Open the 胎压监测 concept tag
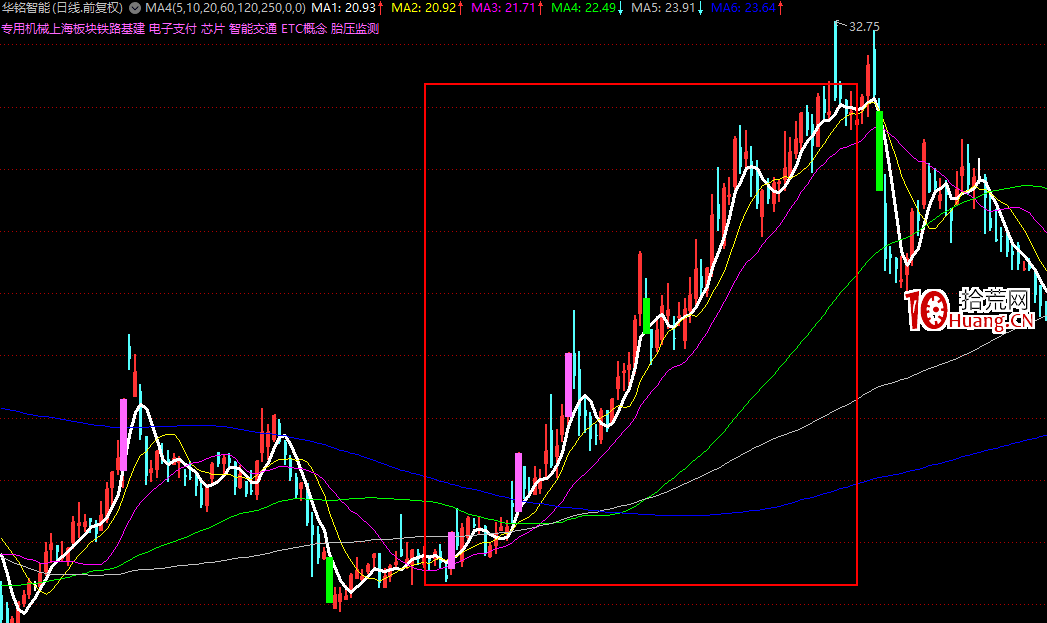 pyautogui.click(x=355, y=29)
